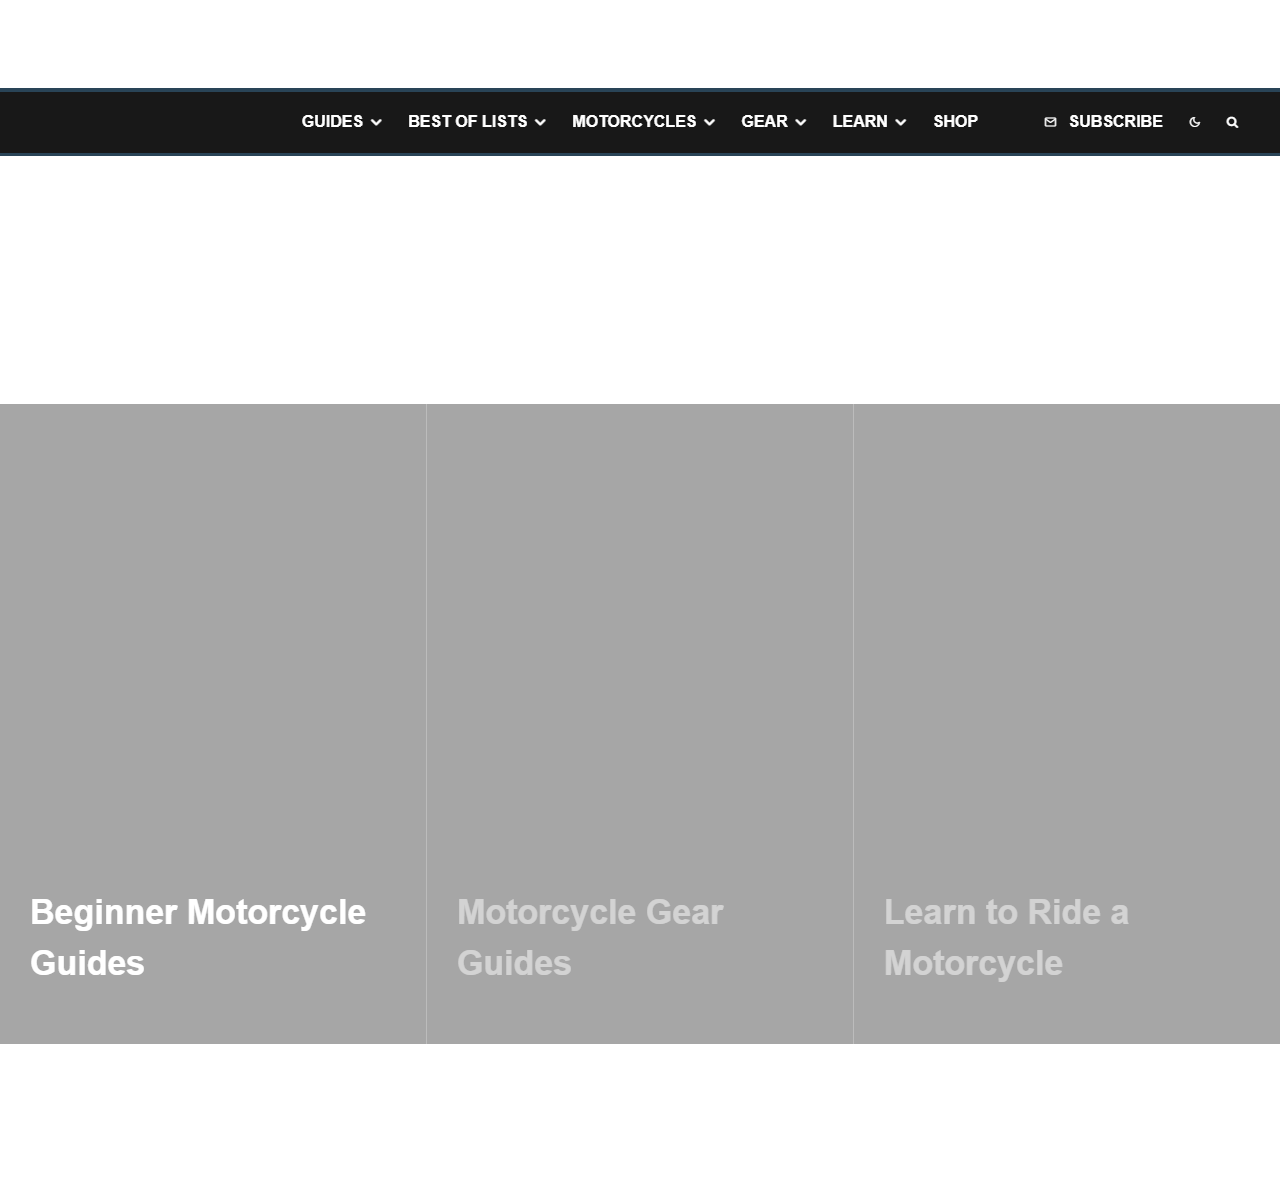The height and width of the screenshot is (1200, 1280).
Task: Expand the chevron beside Best of Lists
Action: click(540, 122)
